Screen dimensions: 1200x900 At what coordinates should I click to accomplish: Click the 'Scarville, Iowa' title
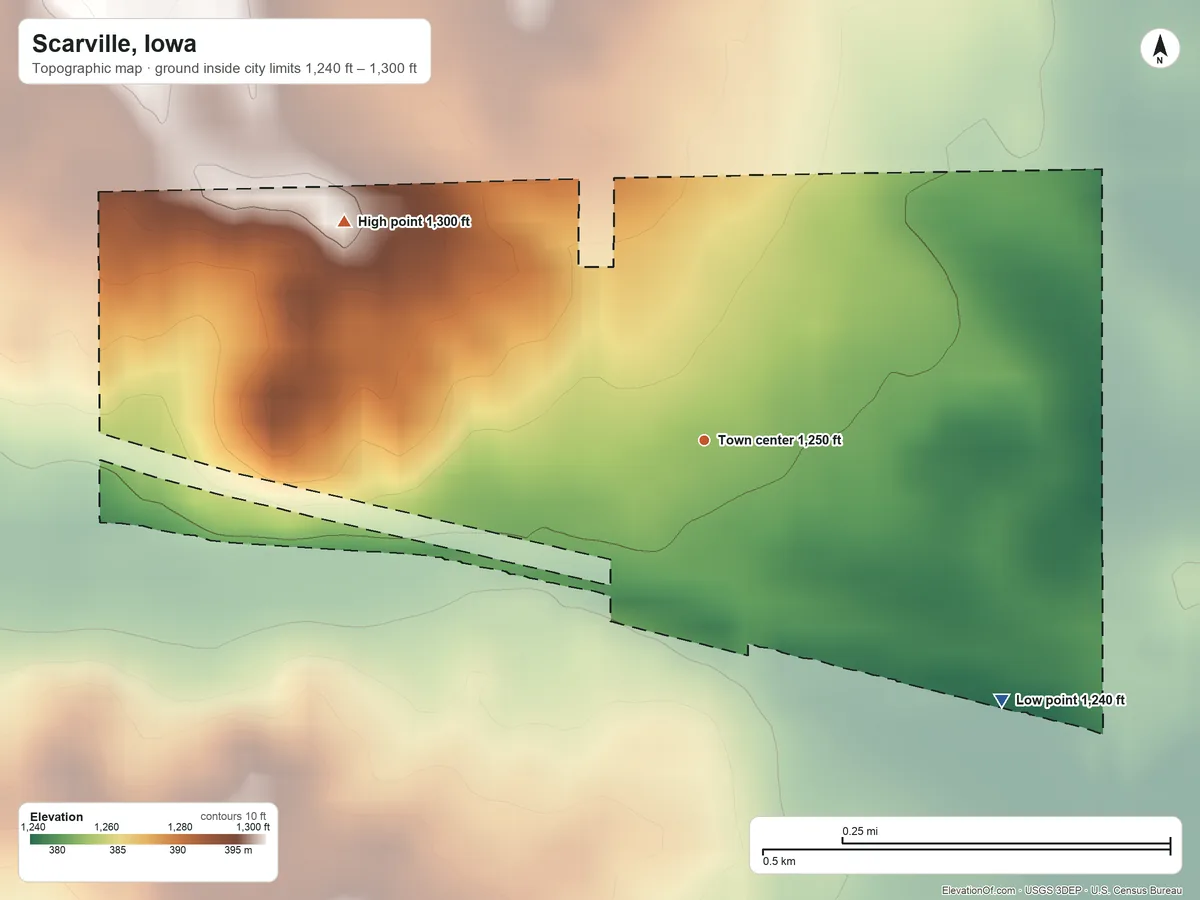[114, 44]
